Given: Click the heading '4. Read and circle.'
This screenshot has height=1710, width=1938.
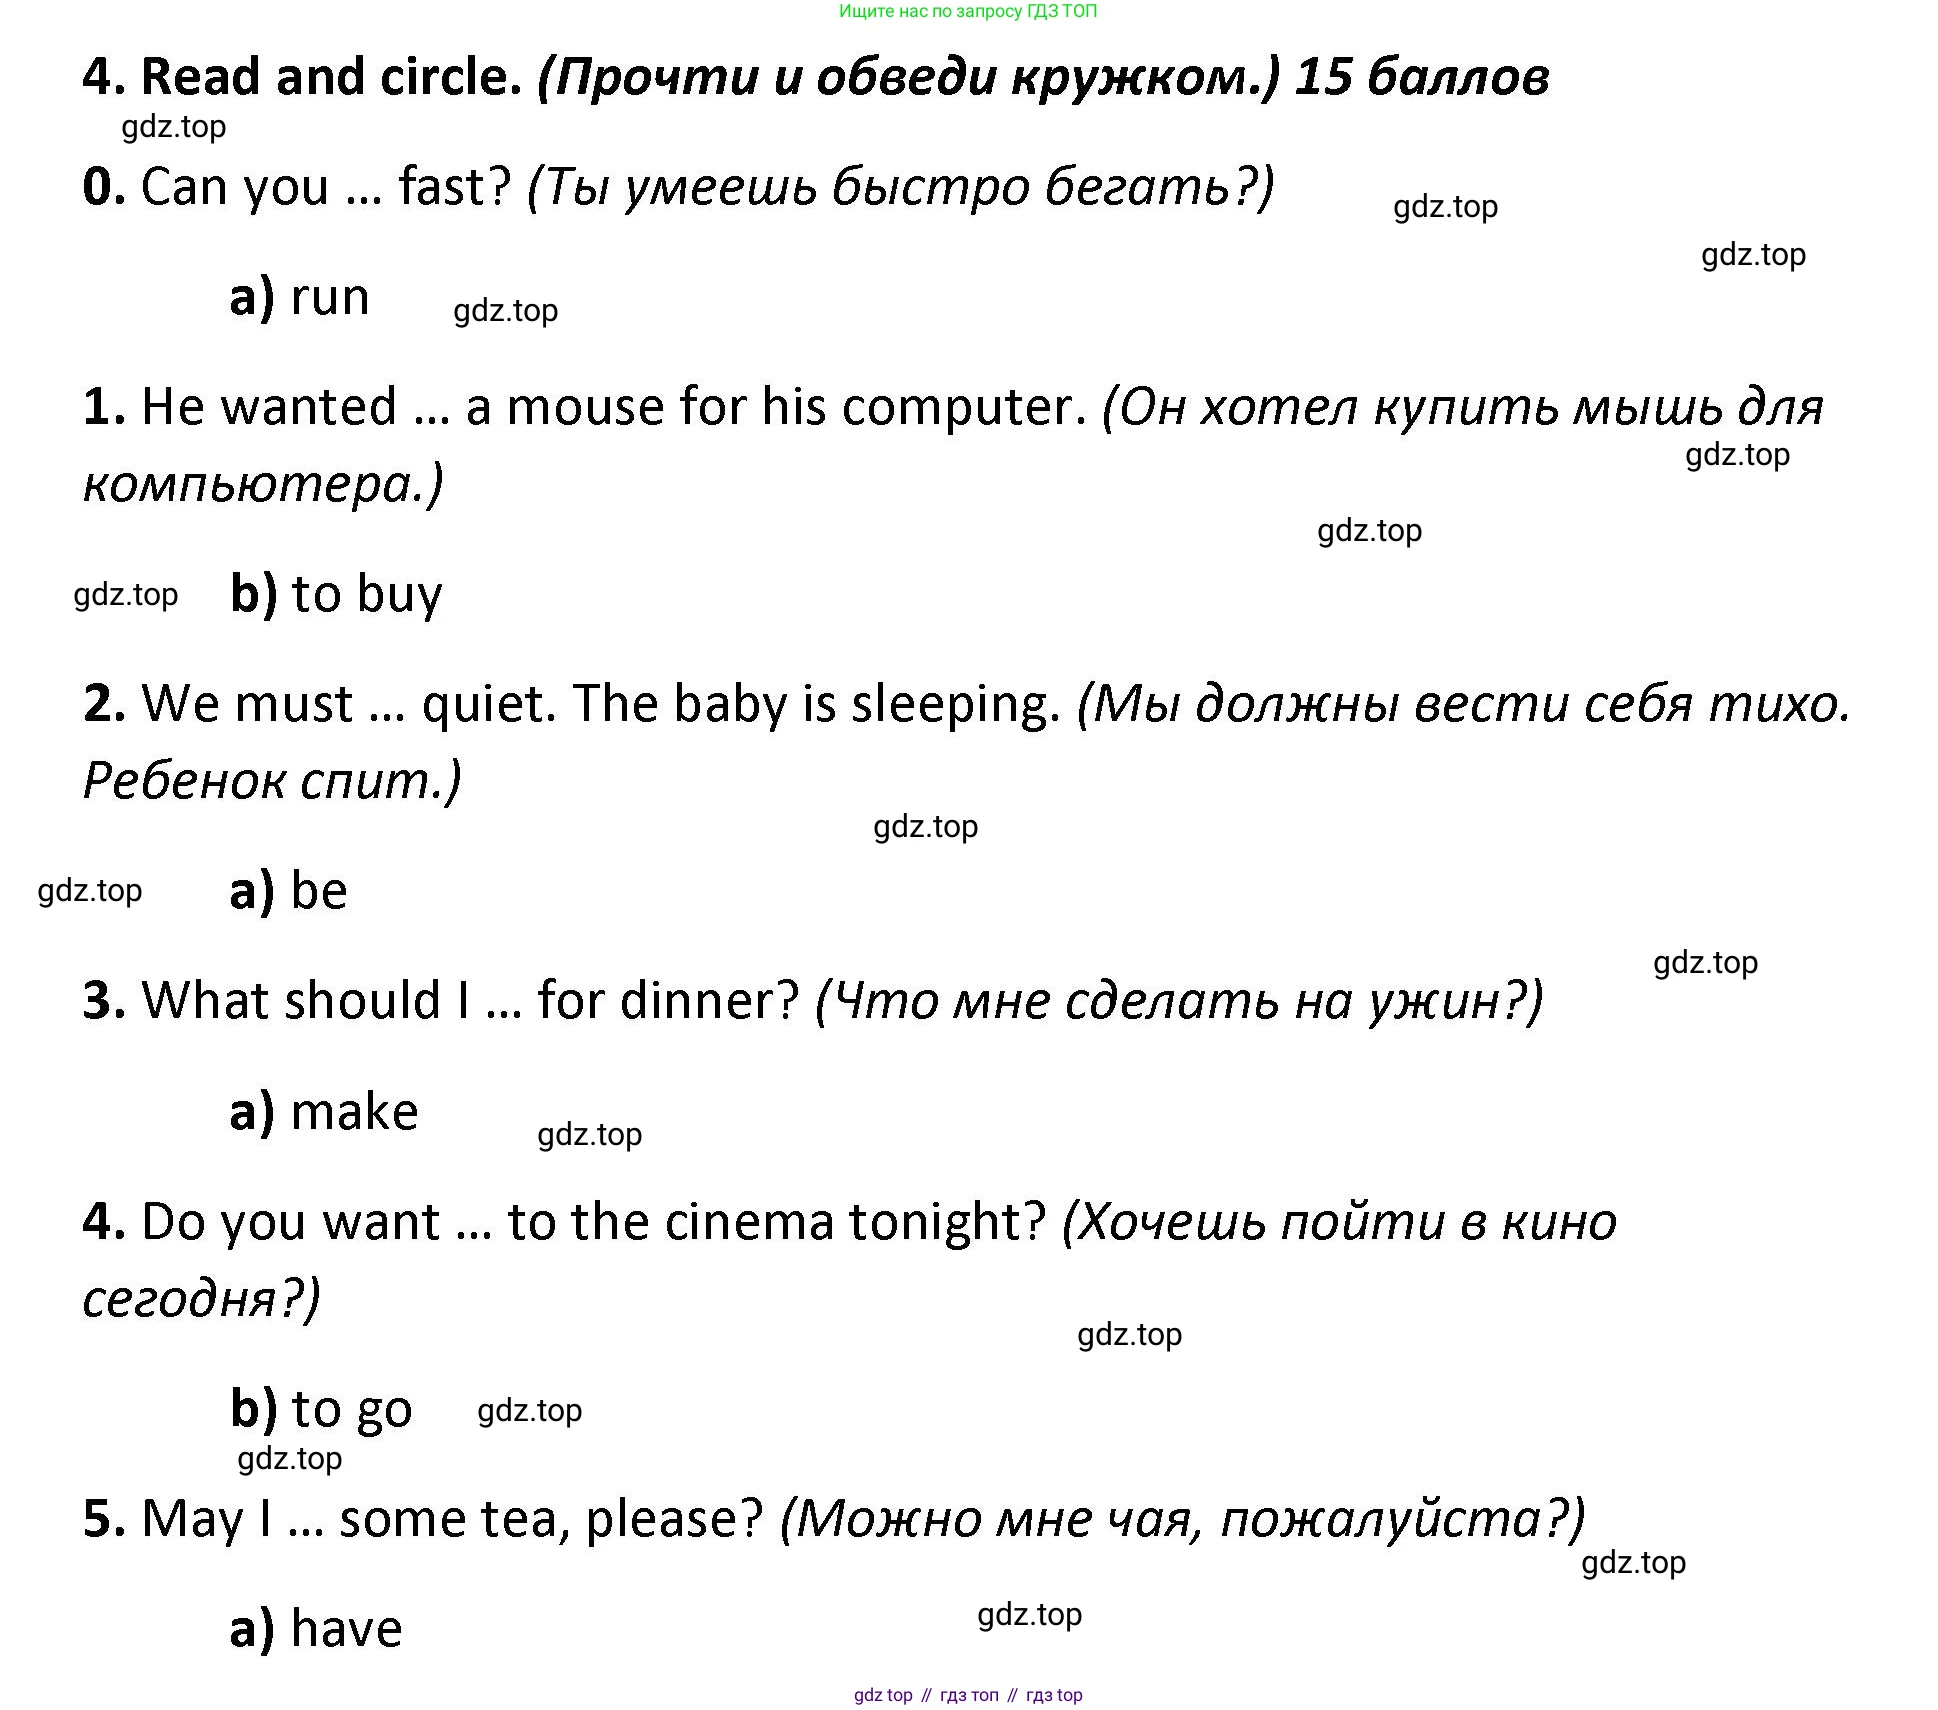Looking at the screenshot, I should pyautogui.click(x=302, y=77).
